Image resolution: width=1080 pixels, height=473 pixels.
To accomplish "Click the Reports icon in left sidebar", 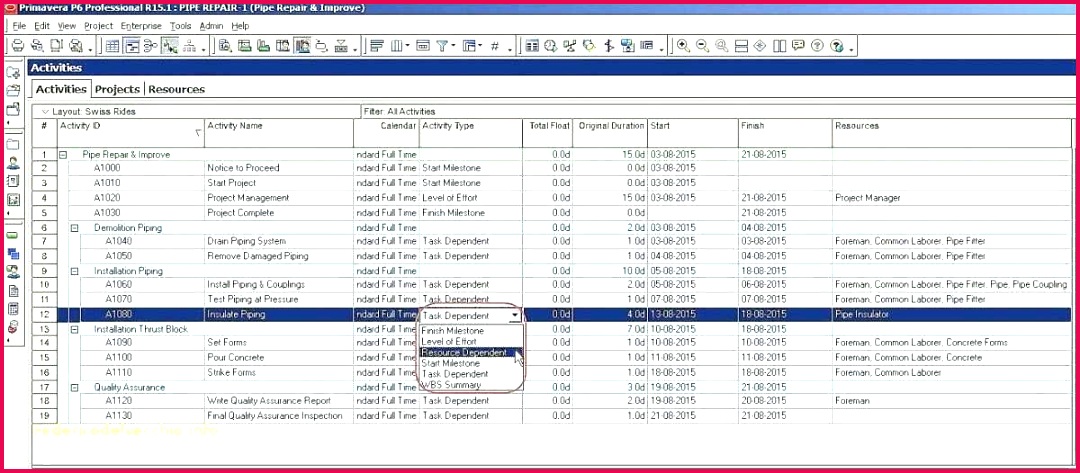I will point(13,182).
